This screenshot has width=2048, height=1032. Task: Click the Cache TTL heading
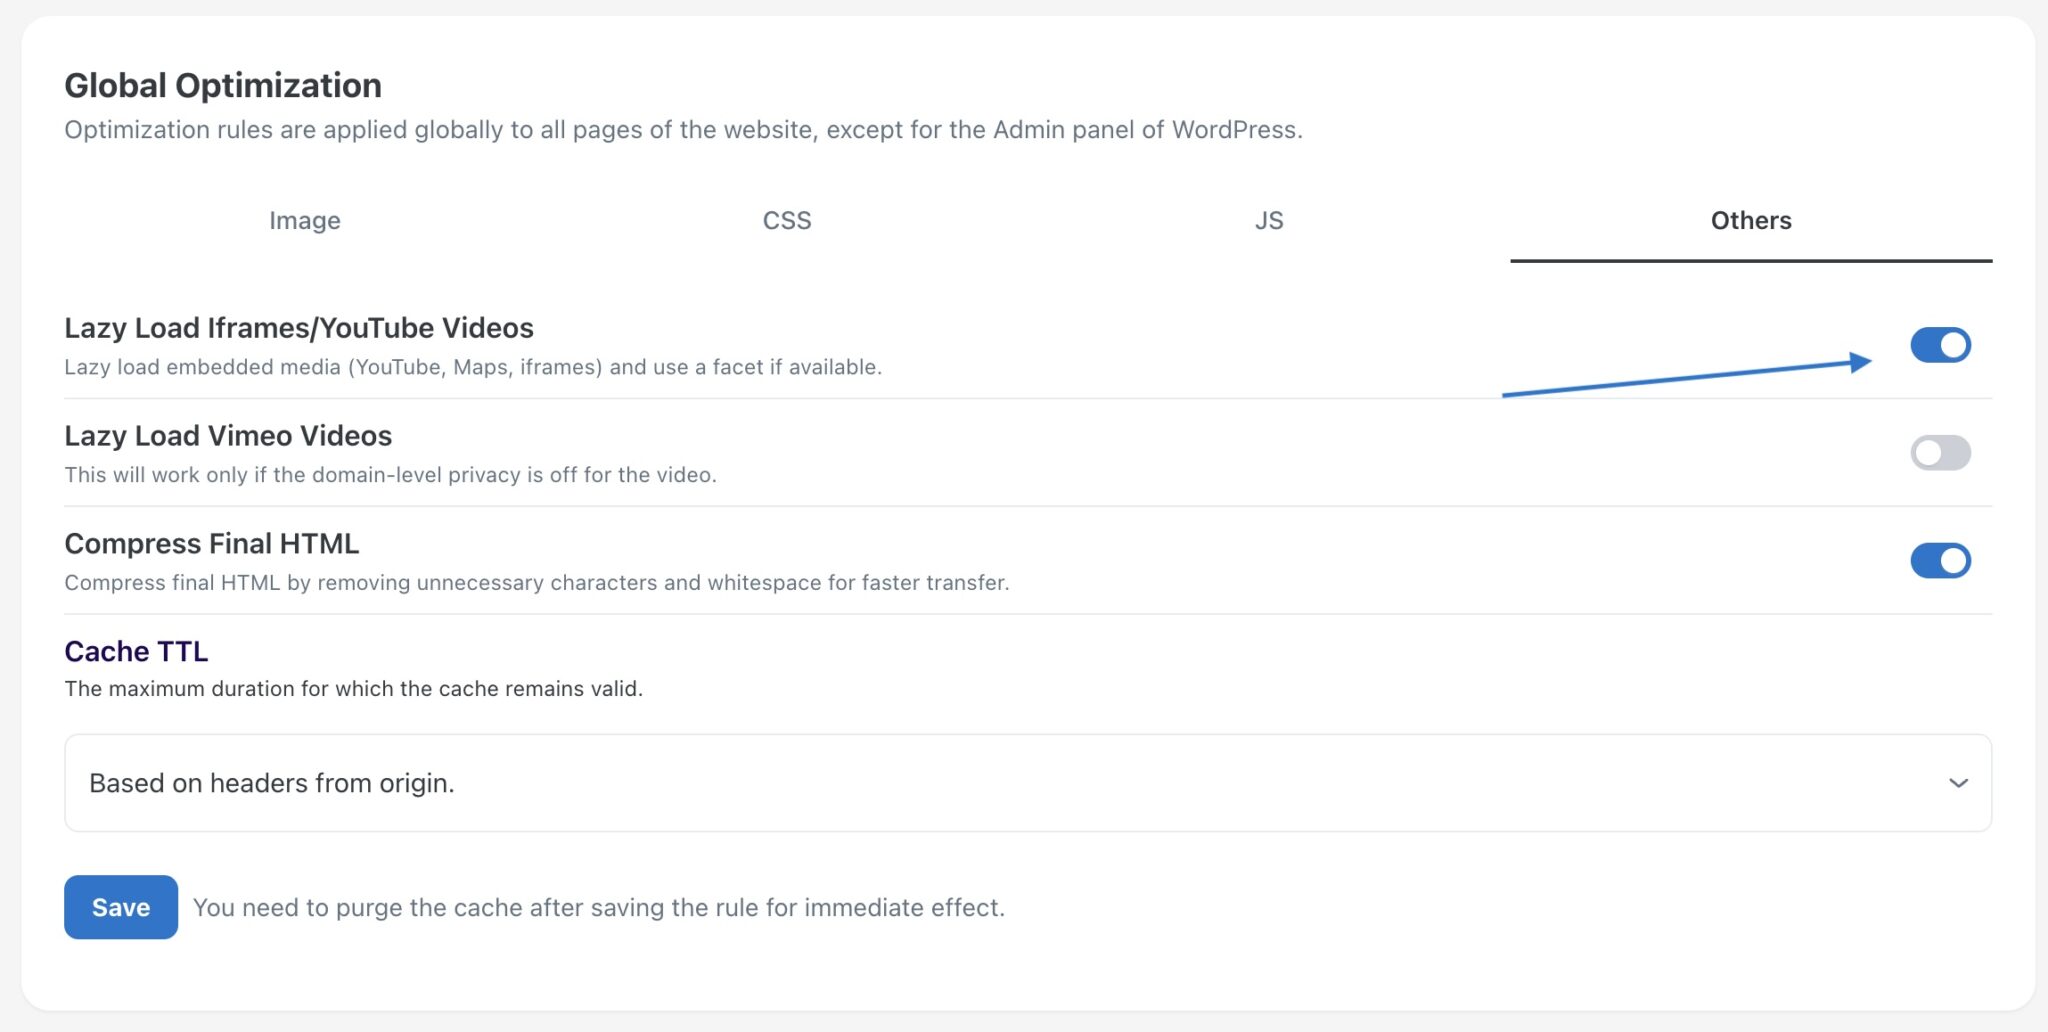coord(136,652)
